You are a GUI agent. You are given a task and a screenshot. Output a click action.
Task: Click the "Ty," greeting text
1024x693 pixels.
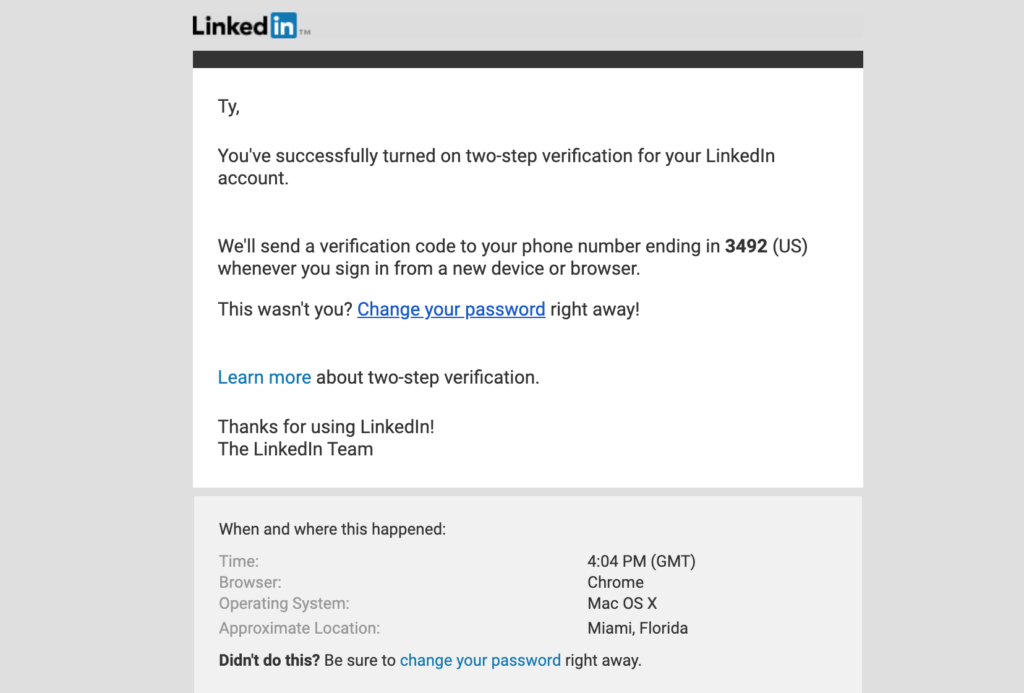coord(229,106)
